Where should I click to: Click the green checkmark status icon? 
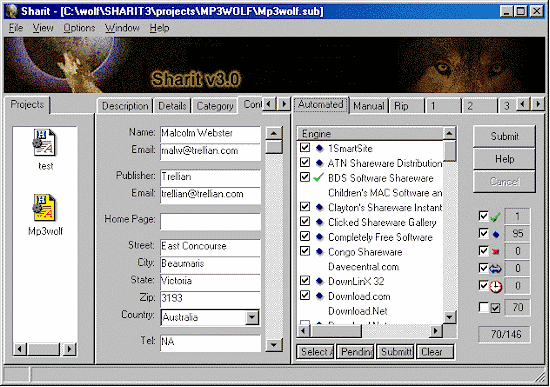point(495,217)
